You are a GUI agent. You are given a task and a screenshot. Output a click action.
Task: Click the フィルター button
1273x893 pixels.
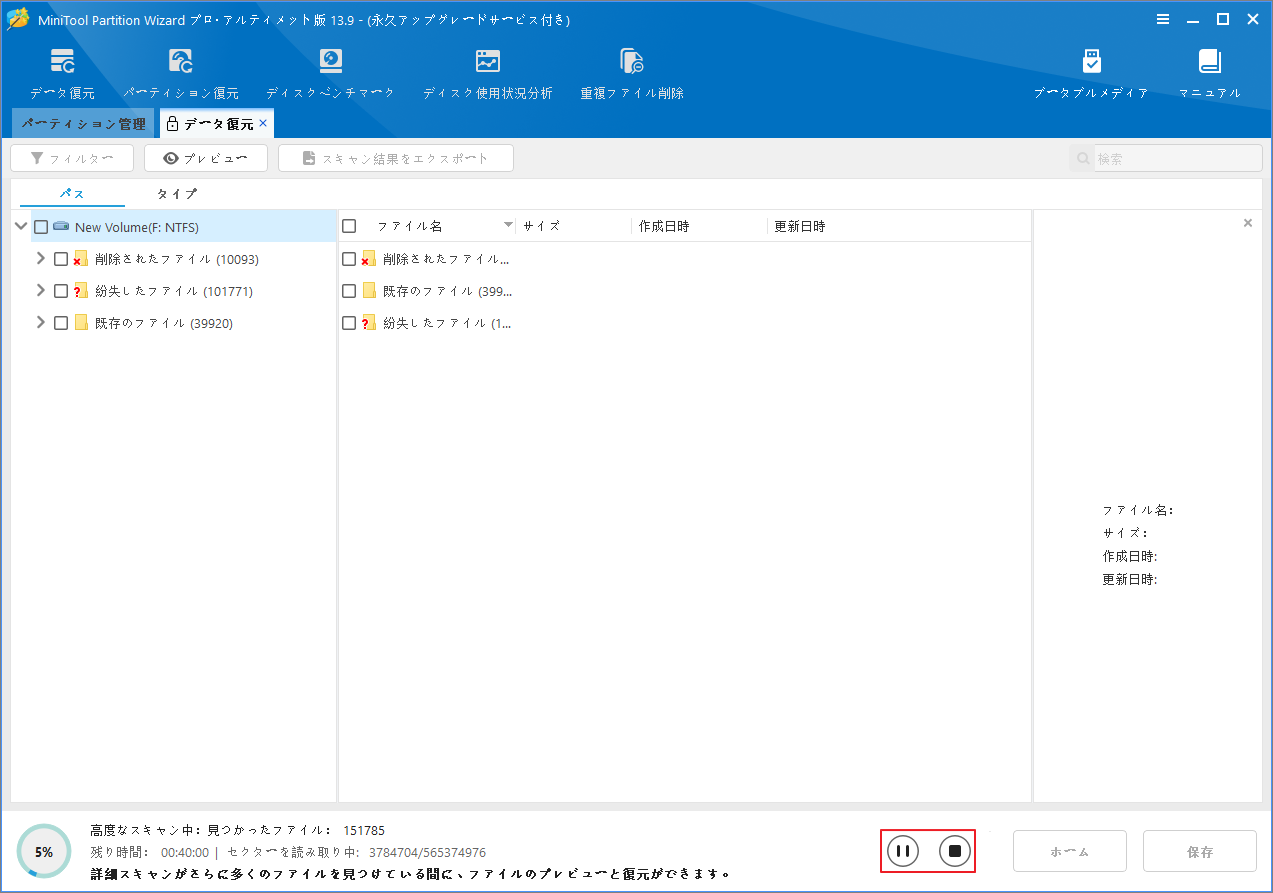click(x=72, y=158)
